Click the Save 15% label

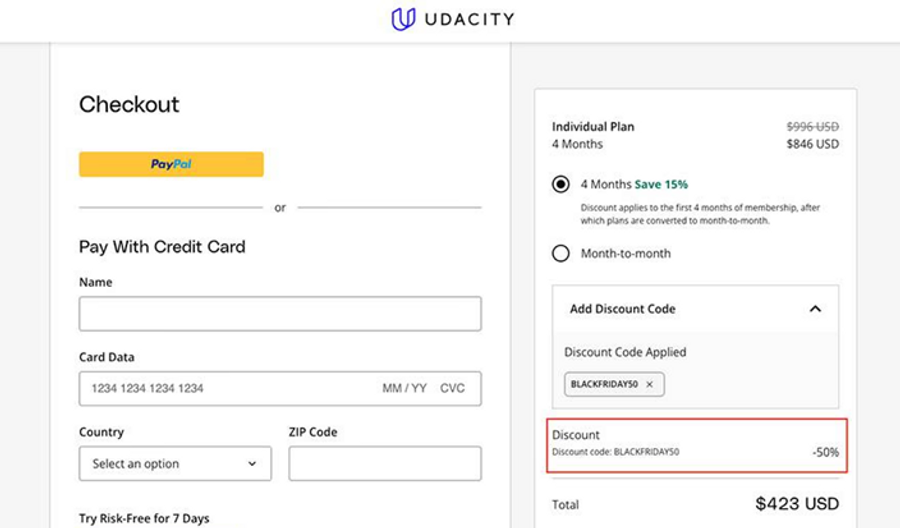(x=662, y=184)
